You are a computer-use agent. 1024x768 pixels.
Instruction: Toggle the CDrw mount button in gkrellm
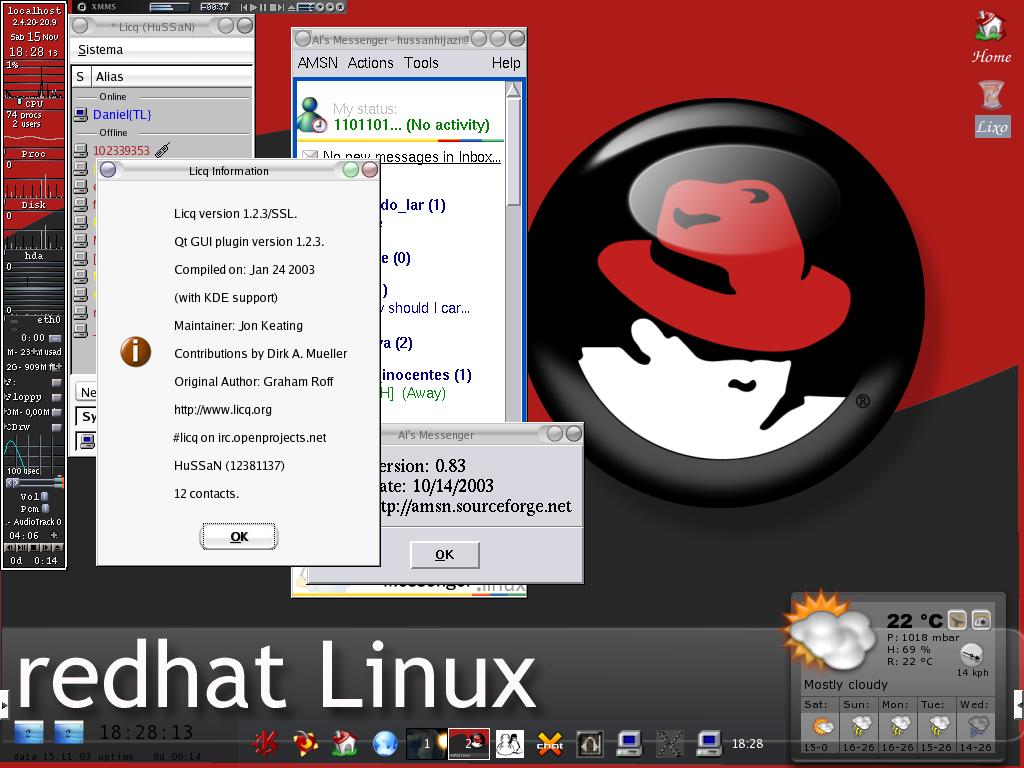click(x=56, y=428)
